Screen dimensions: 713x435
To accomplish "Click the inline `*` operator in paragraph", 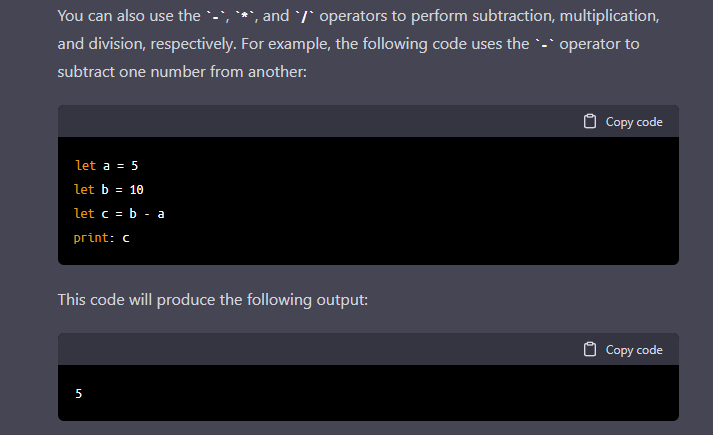I will 245,16.
